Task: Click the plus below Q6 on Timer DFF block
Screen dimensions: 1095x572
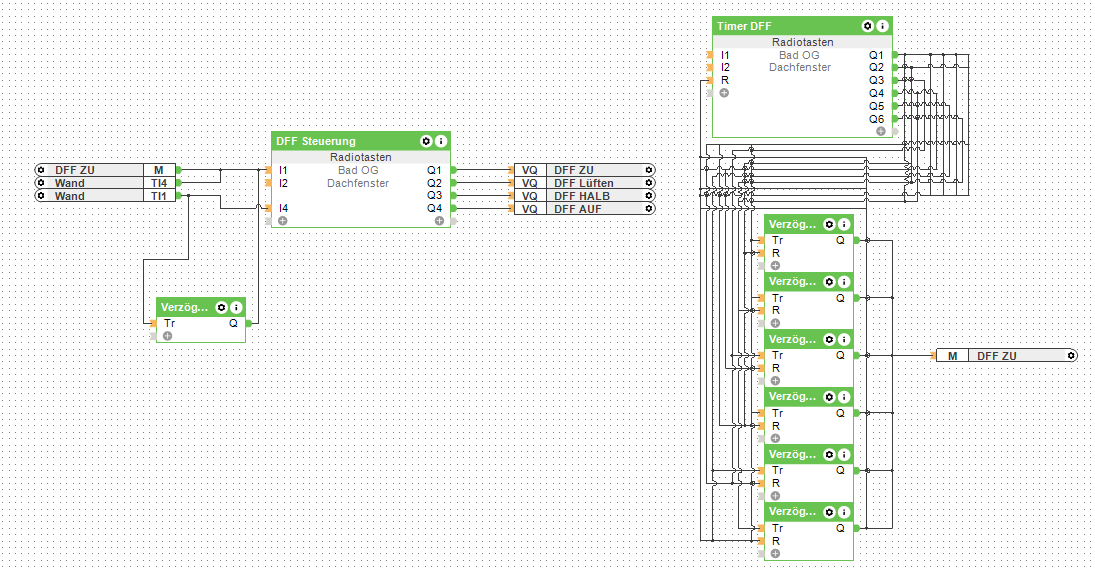Action: pos(881,131)
